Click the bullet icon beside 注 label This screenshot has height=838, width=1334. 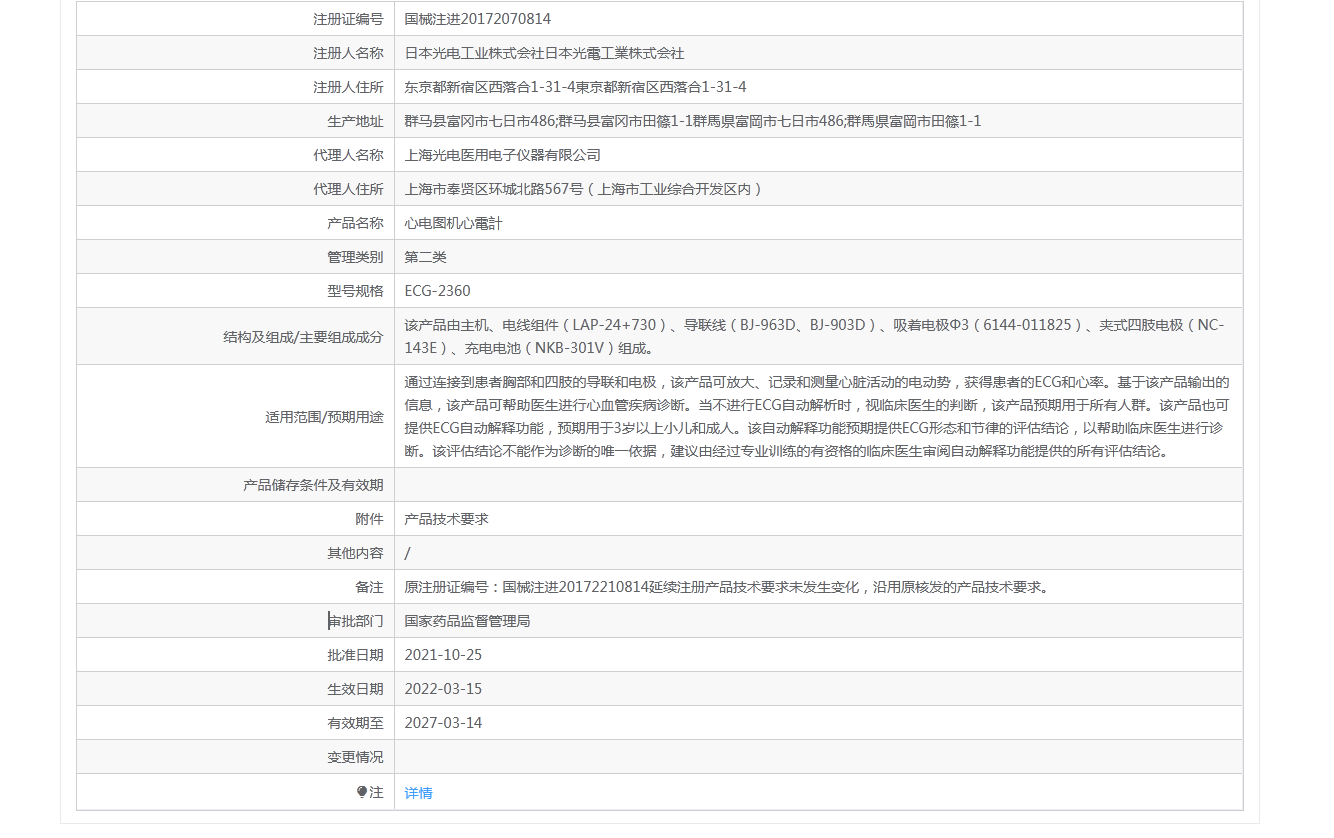point(362,792)
